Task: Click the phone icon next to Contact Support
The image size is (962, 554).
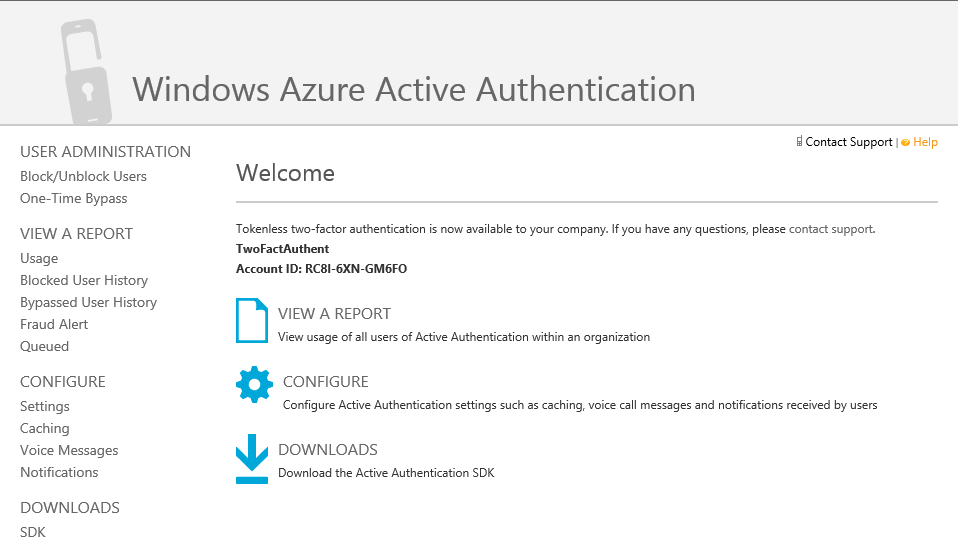Action: pyautogui.click(x=799, y=142)
